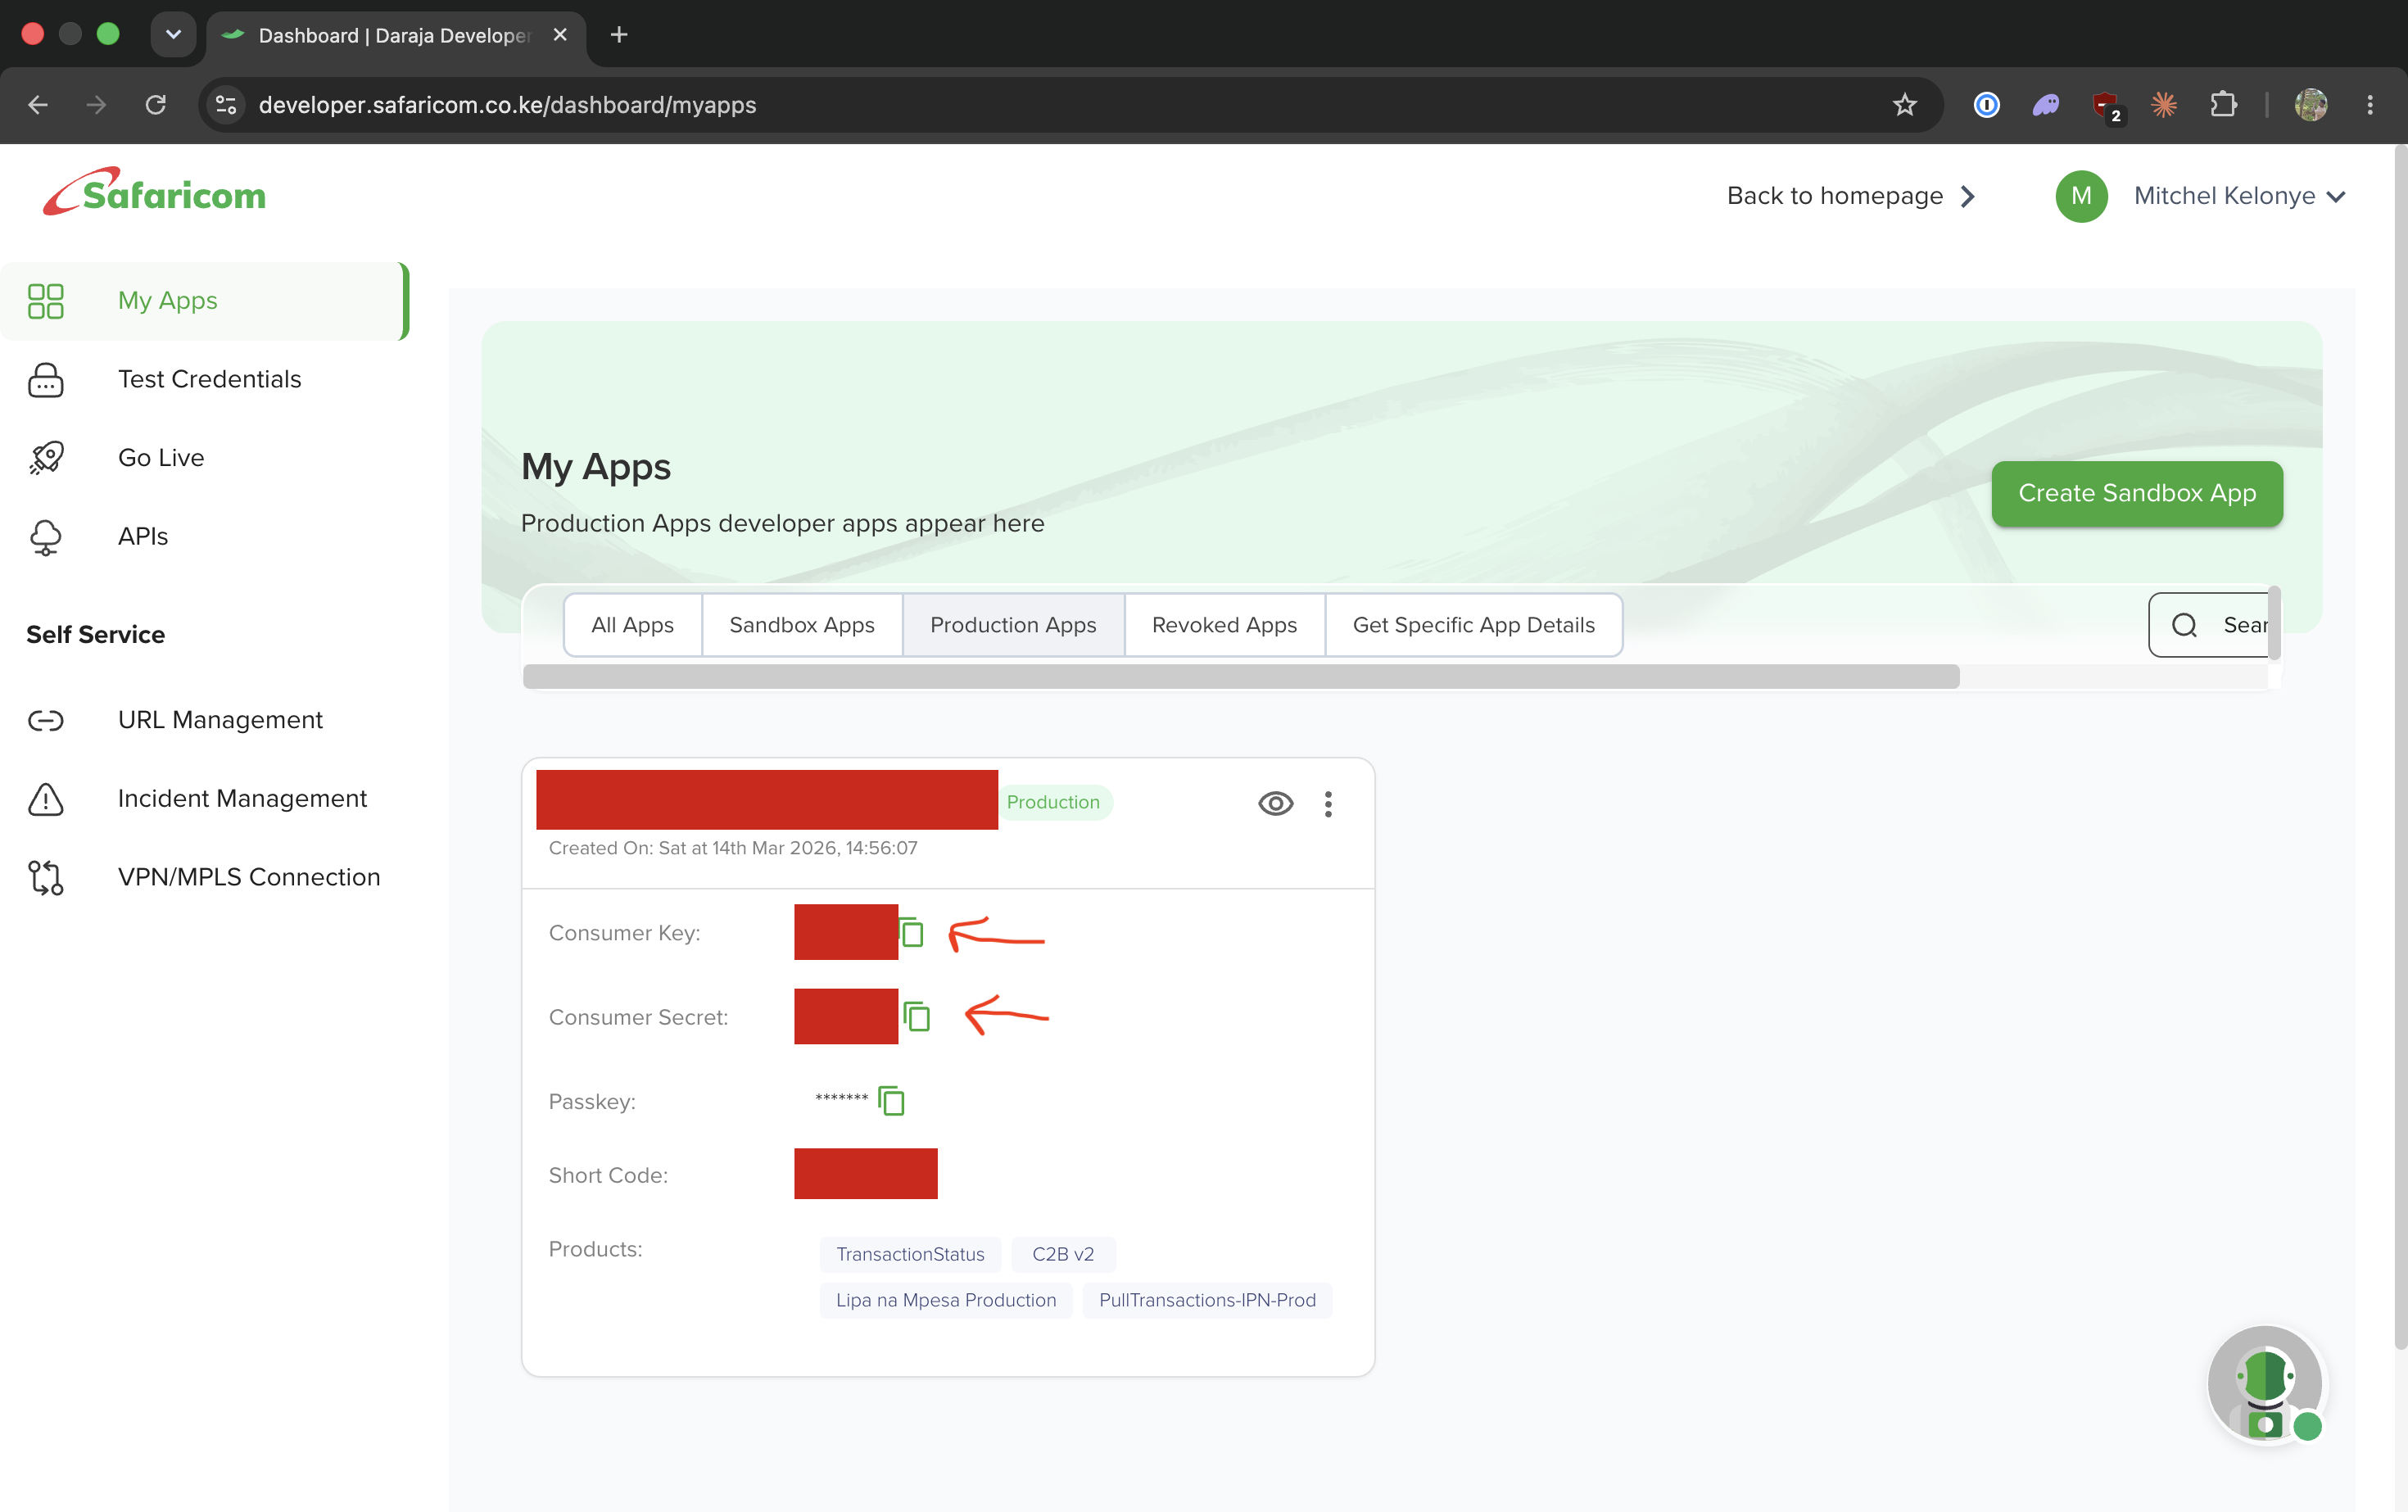Open the 1Password extension icon
2408x1512 pixels.
point(1986,105)
